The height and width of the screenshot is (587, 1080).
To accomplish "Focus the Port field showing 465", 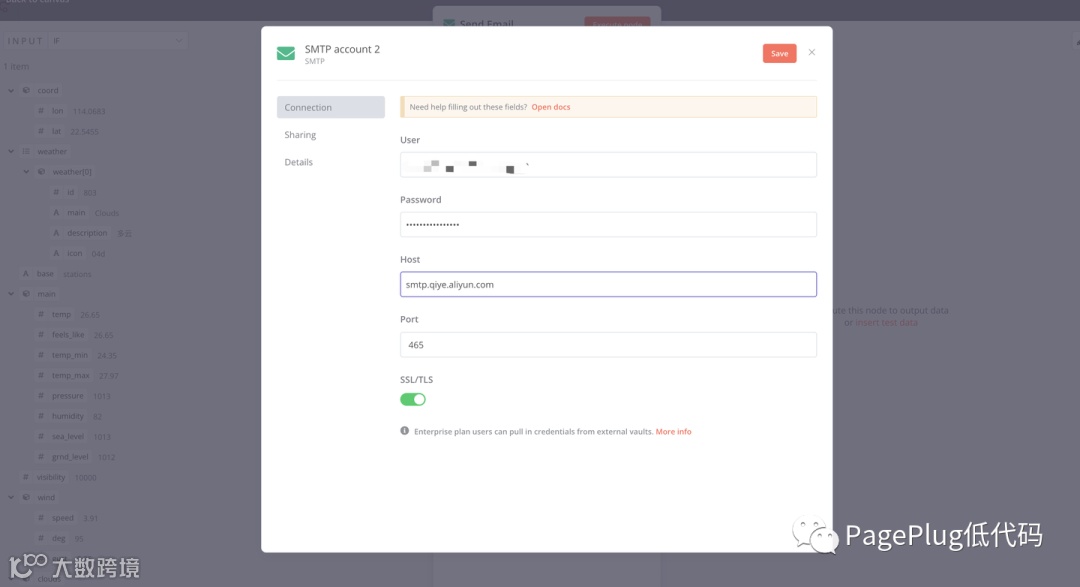I will tap(608, 344).
